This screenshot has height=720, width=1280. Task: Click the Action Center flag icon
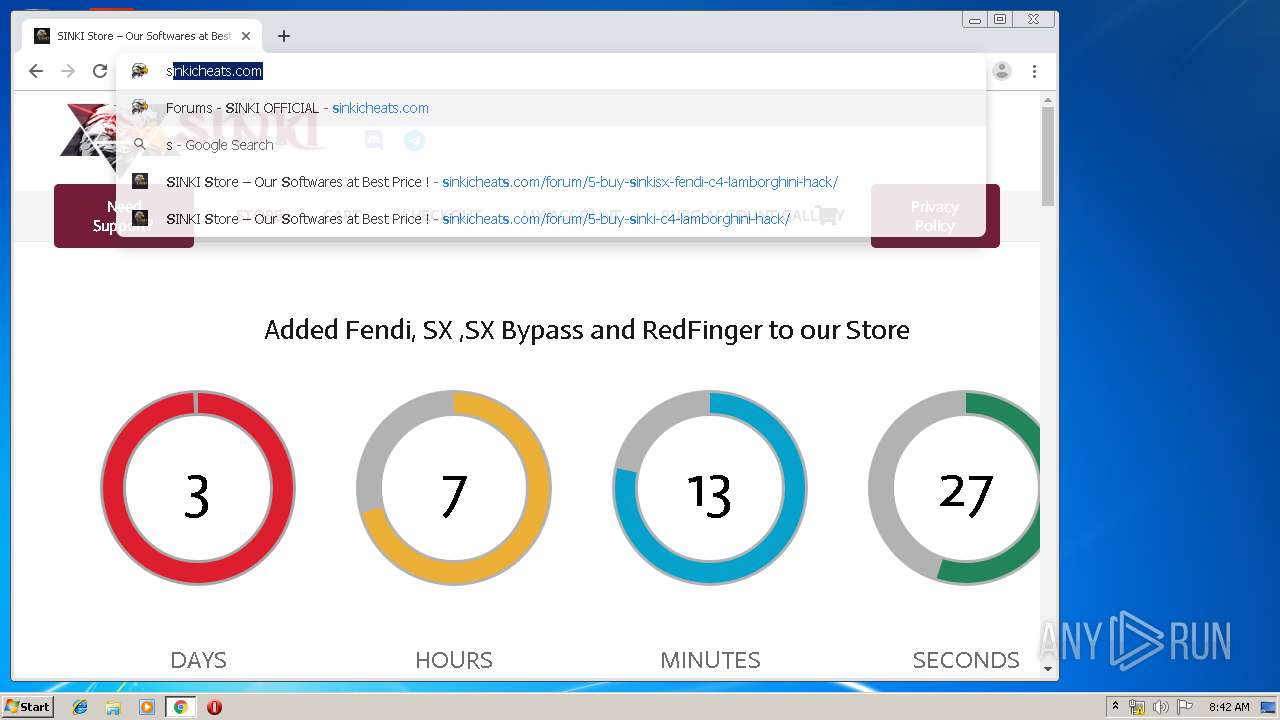click(1185, 707)
